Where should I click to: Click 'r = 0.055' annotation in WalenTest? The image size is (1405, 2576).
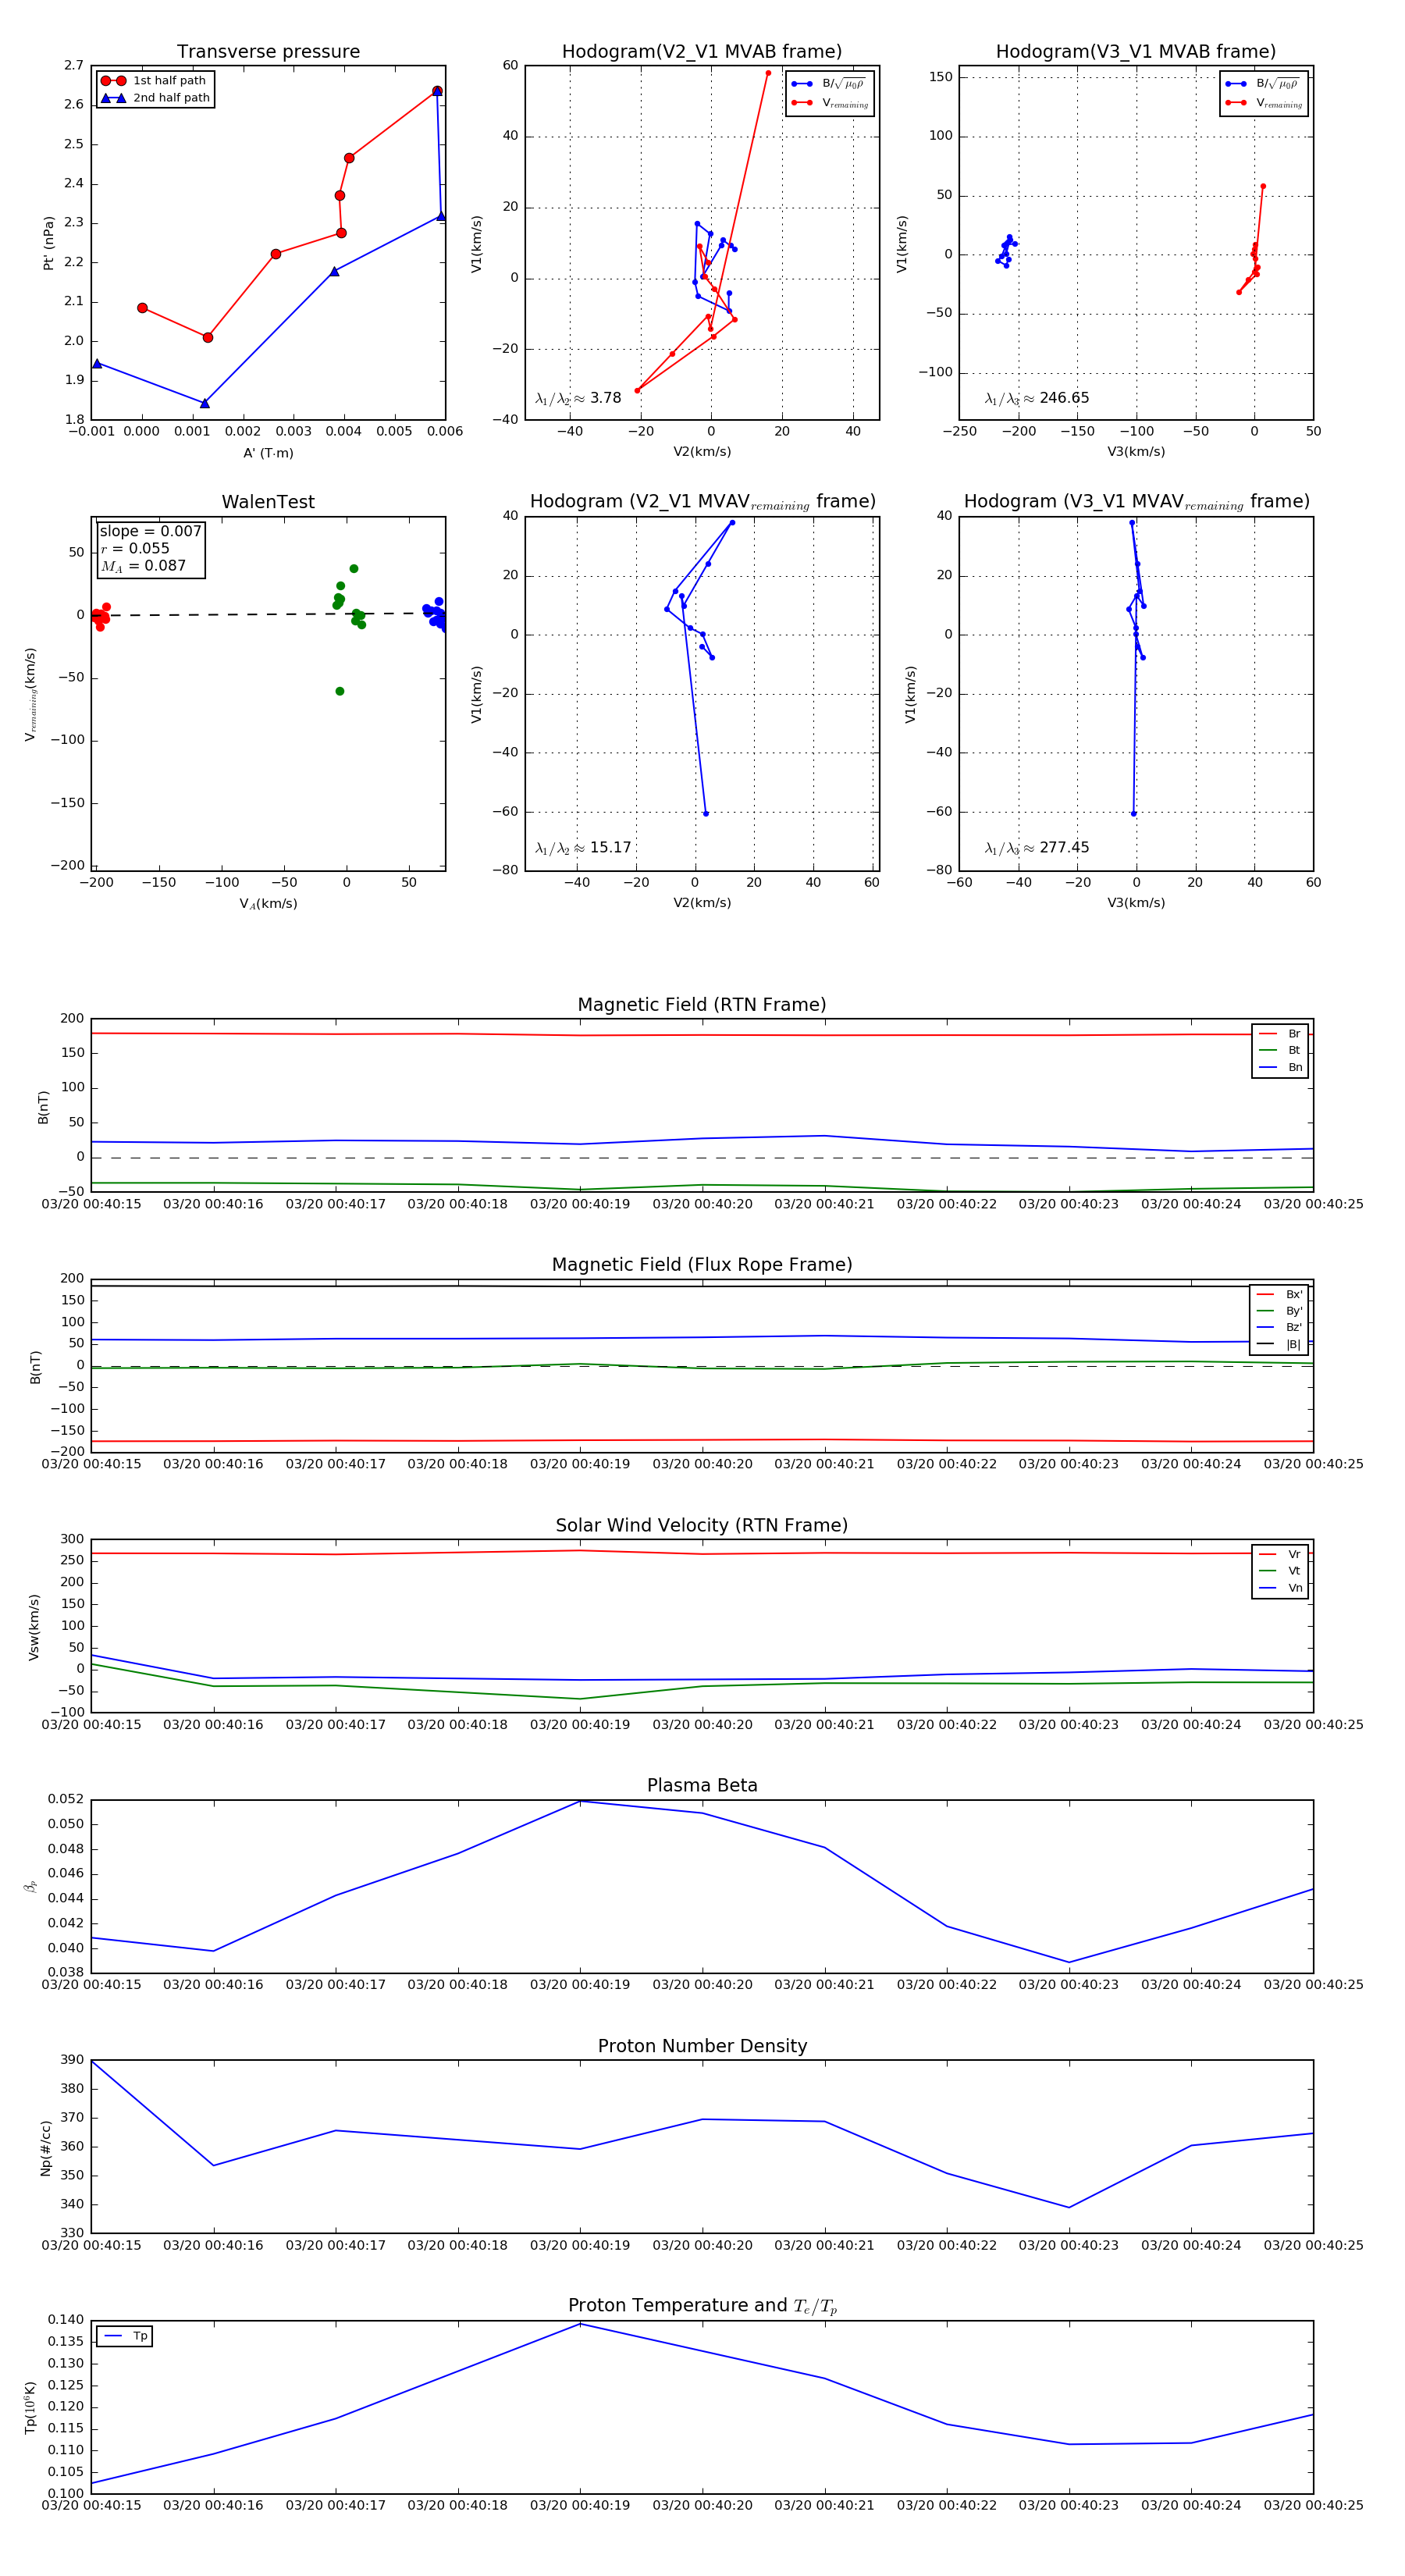tap(135, 548)
